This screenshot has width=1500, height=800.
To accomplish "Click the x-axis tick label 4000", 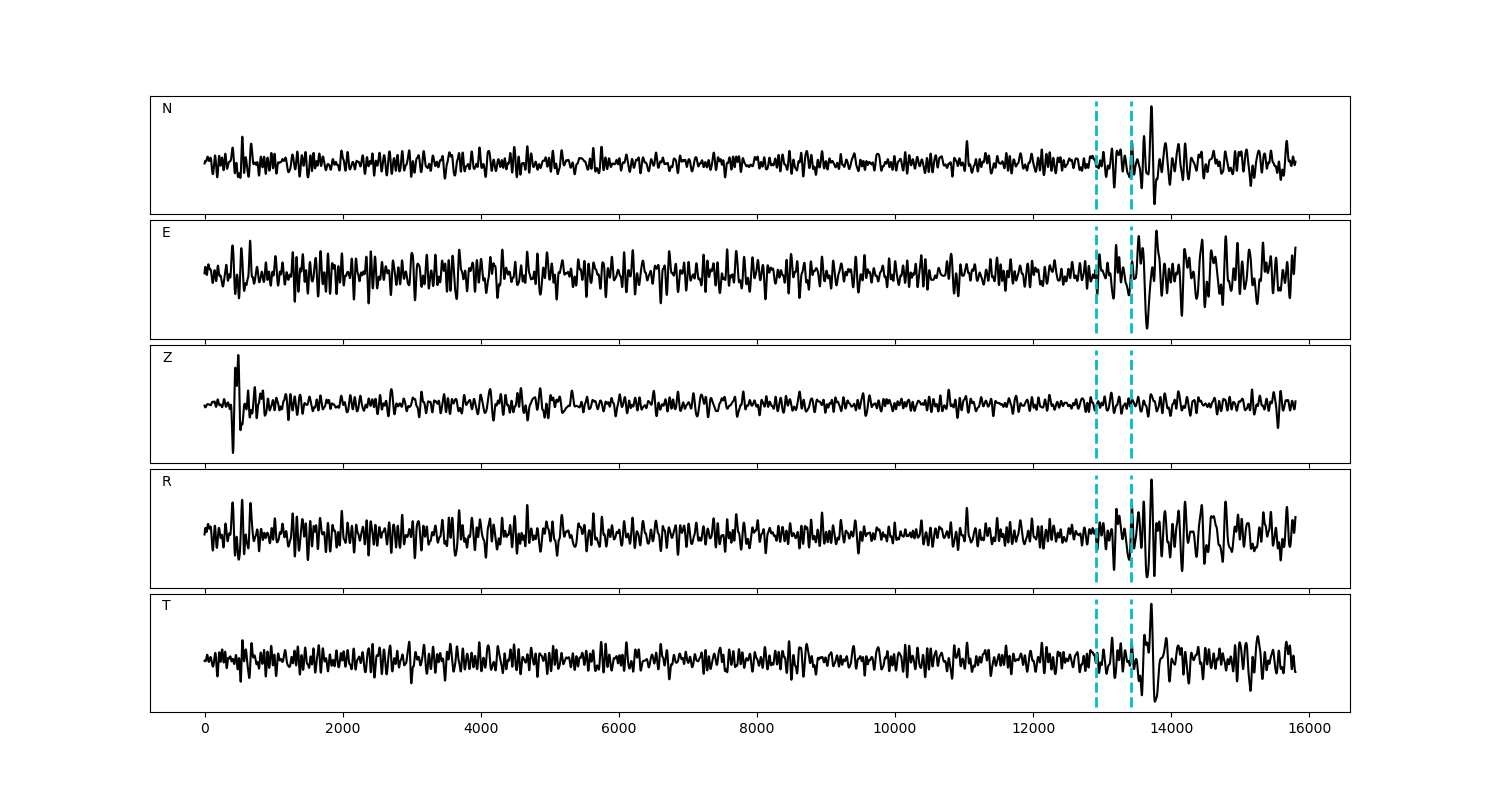I will click(481, 729).
